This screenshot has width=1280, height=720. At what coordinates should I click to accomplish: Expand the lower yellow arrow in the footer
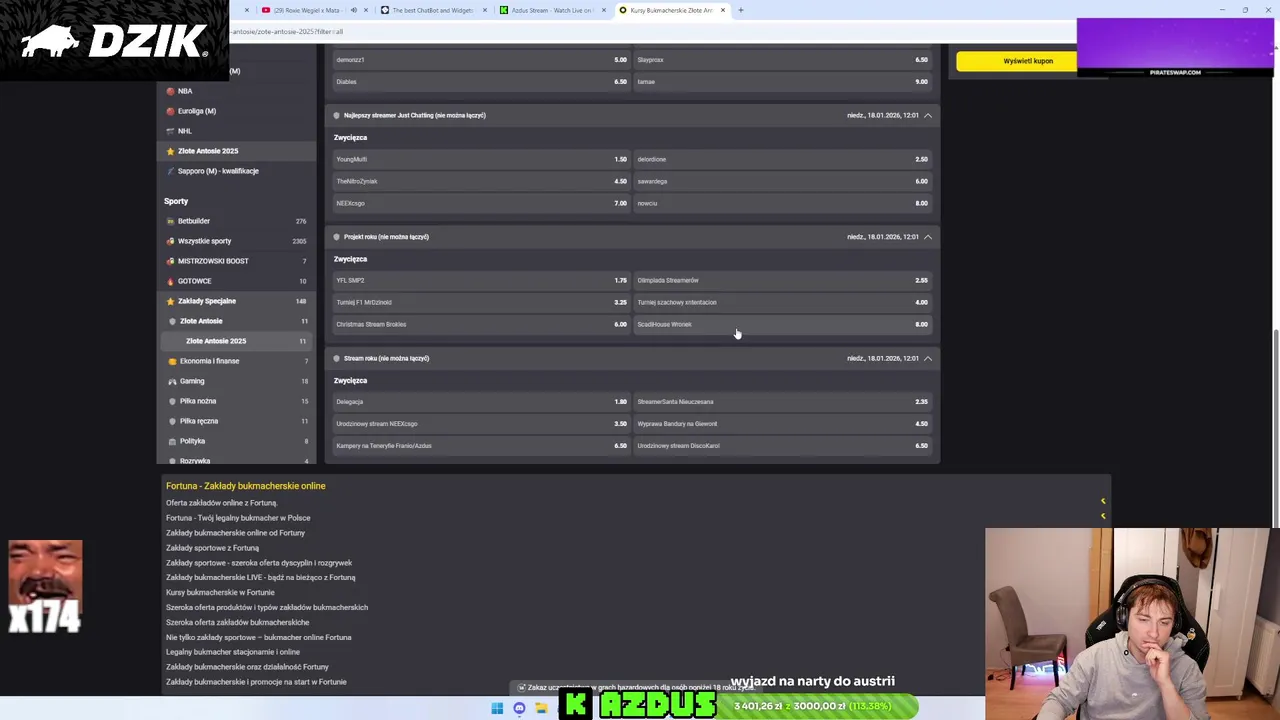(x=1103, y=516)
